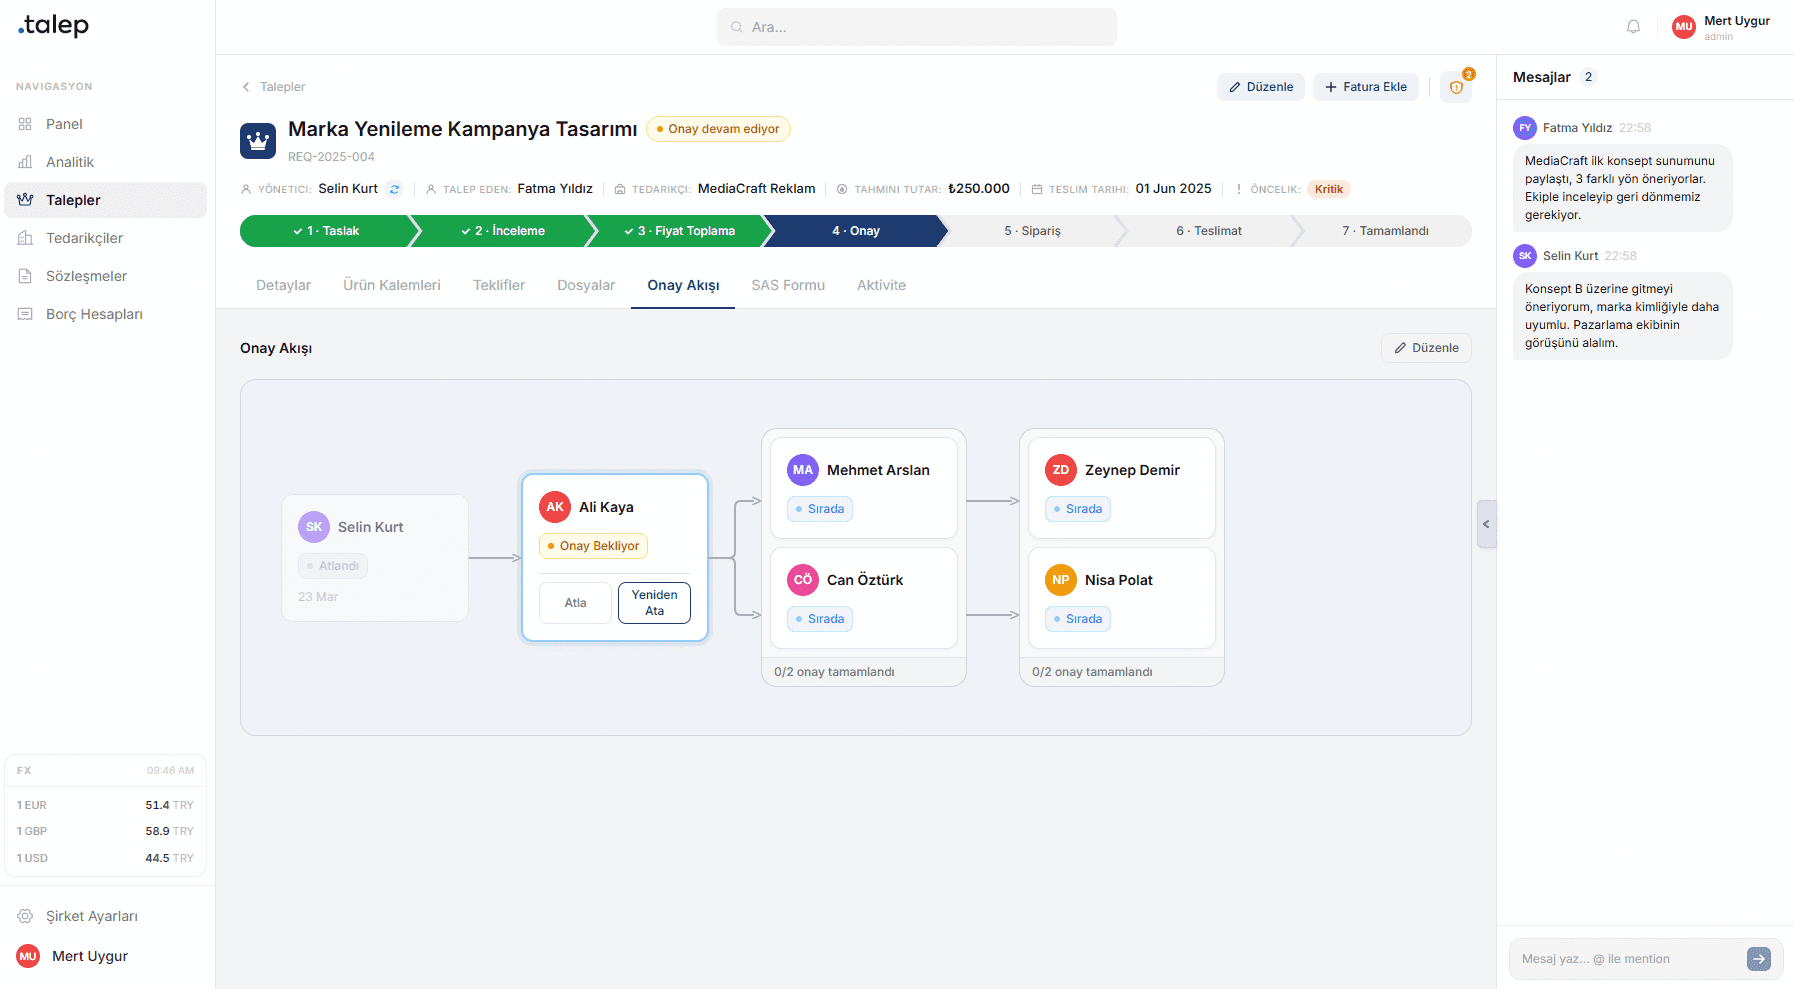The image size is (1794, 989).
Task: Open Mert Uygur profile menu
Action: [1721, 27]
